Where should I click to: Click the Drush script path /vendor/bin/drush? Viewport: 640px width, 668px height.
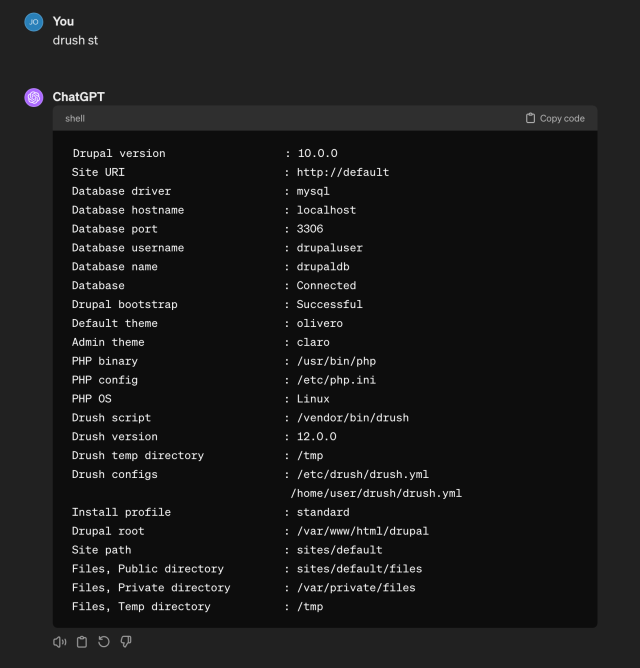click(353, 417)
